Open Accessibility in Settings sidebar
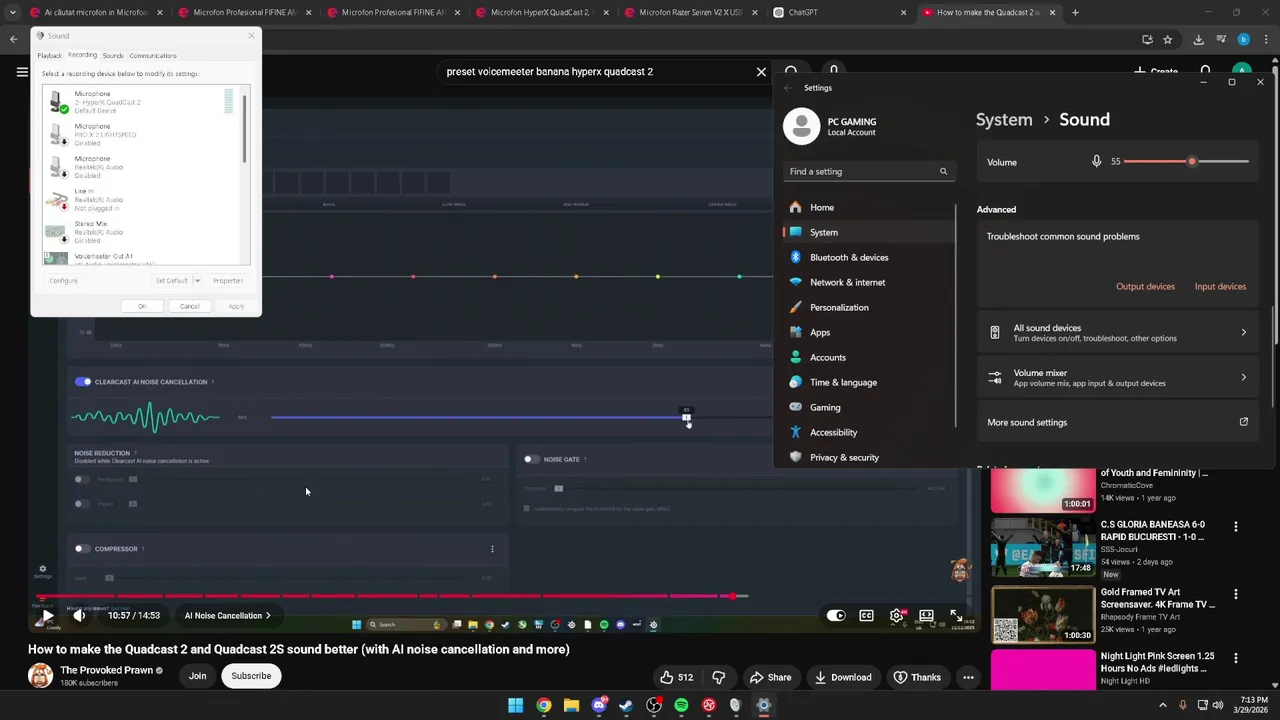Viewport: 1280px width, 720px height. (869, 432)
